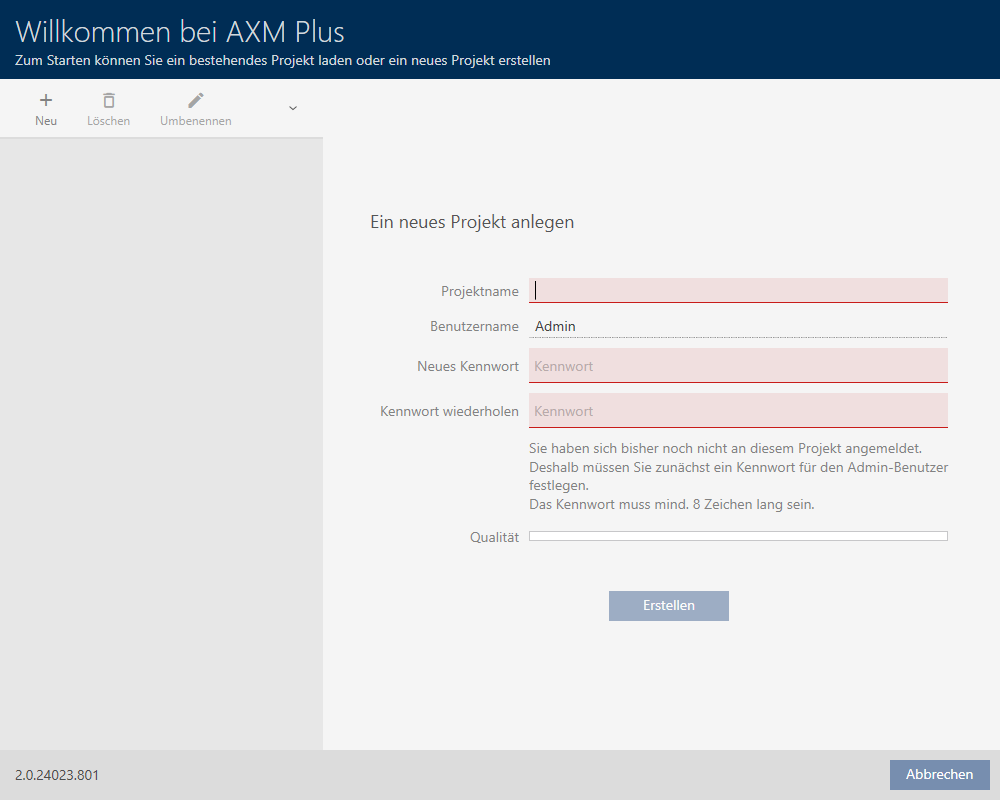Focus the Projektname input field
This screenshot has height=800, width=1000.
pos(738,290)
